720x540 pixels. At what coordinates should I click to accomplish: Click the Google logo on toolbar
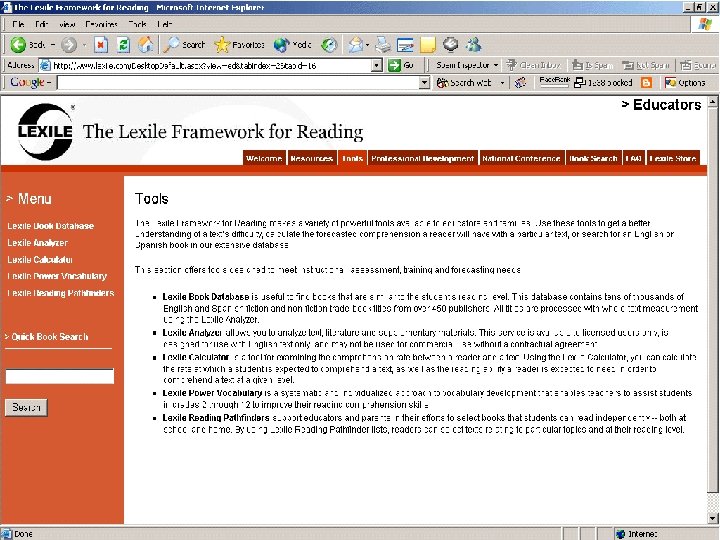pyautogui.click(x=27, y=82)
